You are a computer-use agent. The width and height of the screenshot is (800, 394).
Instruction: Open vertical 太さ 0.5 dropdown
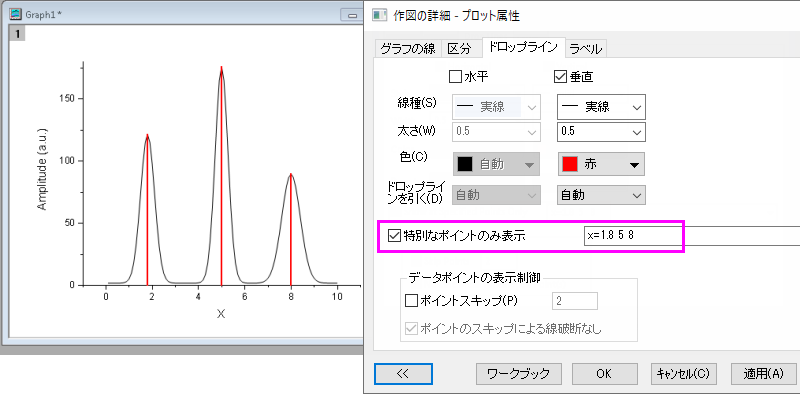pyautogui.click(x=601, y=132)
